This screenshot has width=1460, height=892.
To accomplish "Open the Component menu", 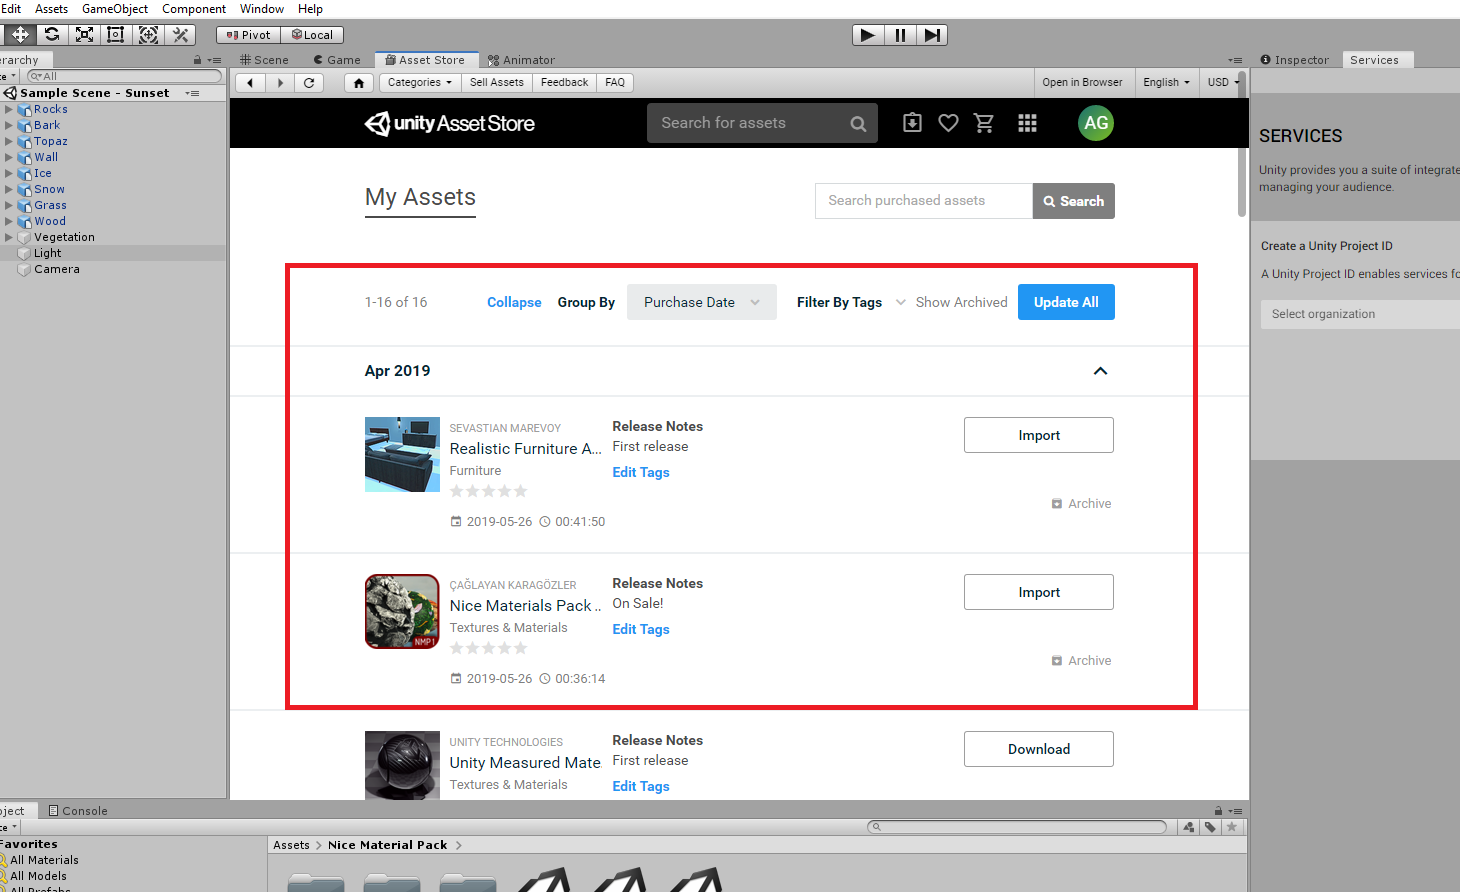I will (x=194, y=9).
